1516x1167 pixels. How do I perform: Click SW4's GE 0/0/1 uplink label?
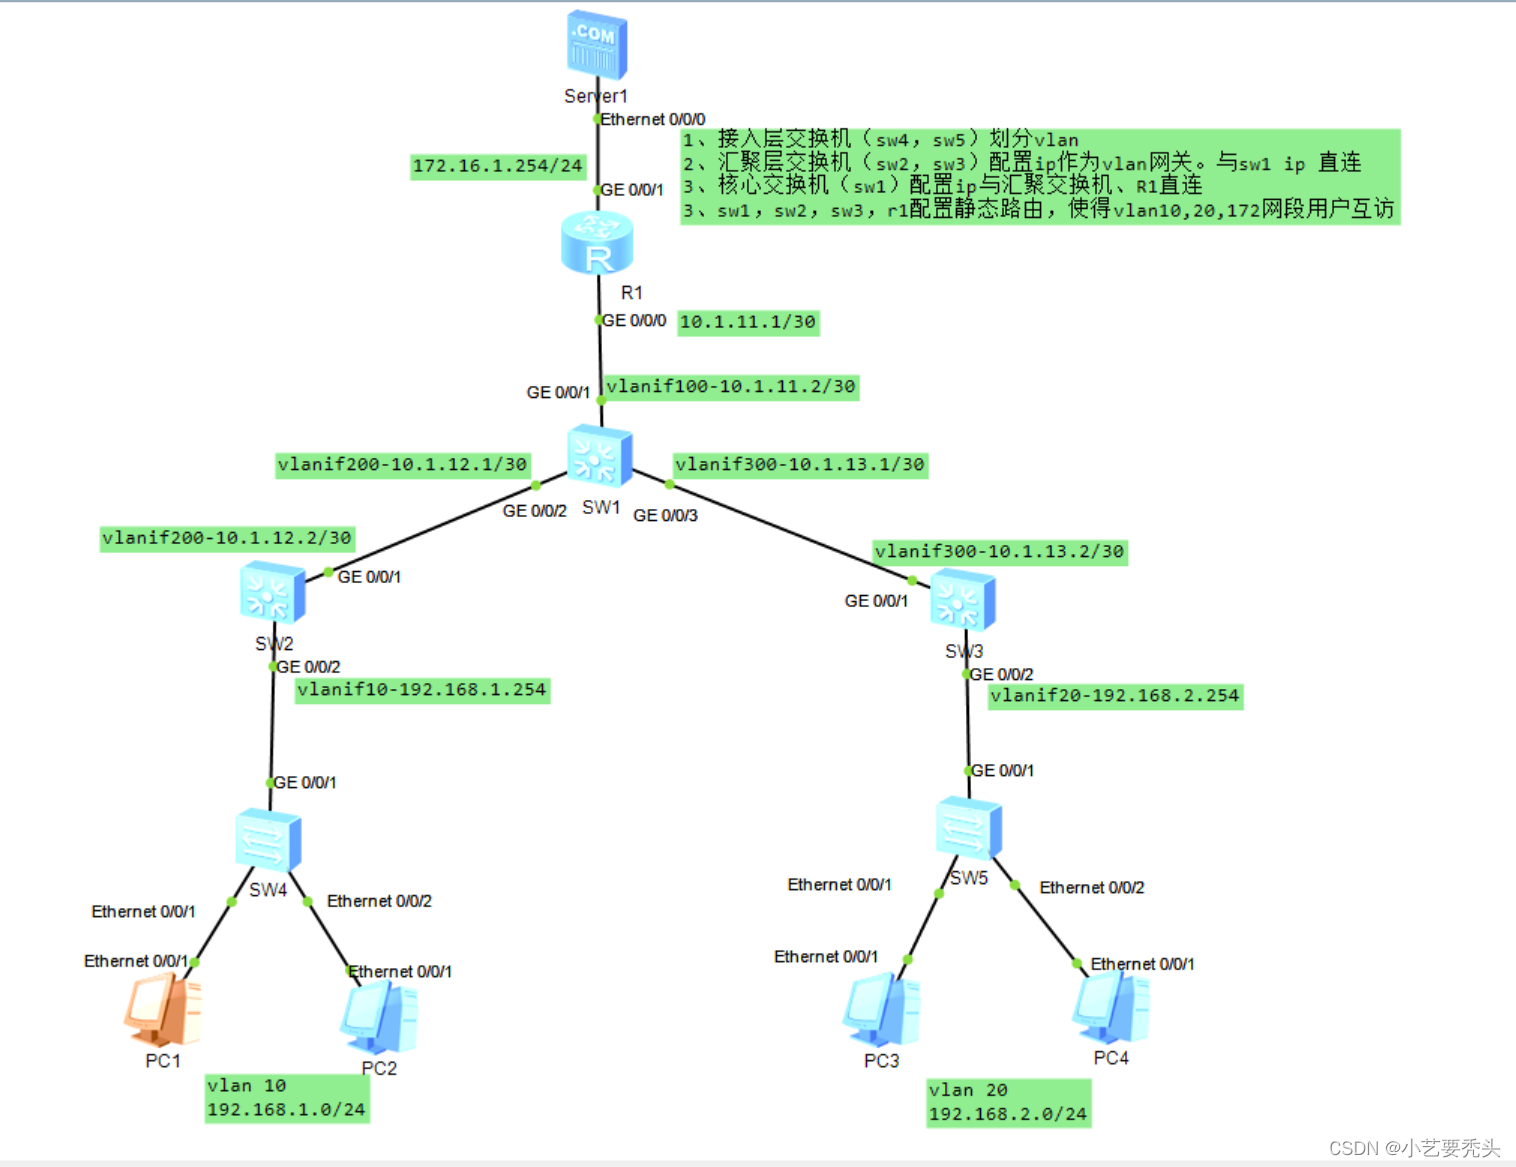[305, 783]
